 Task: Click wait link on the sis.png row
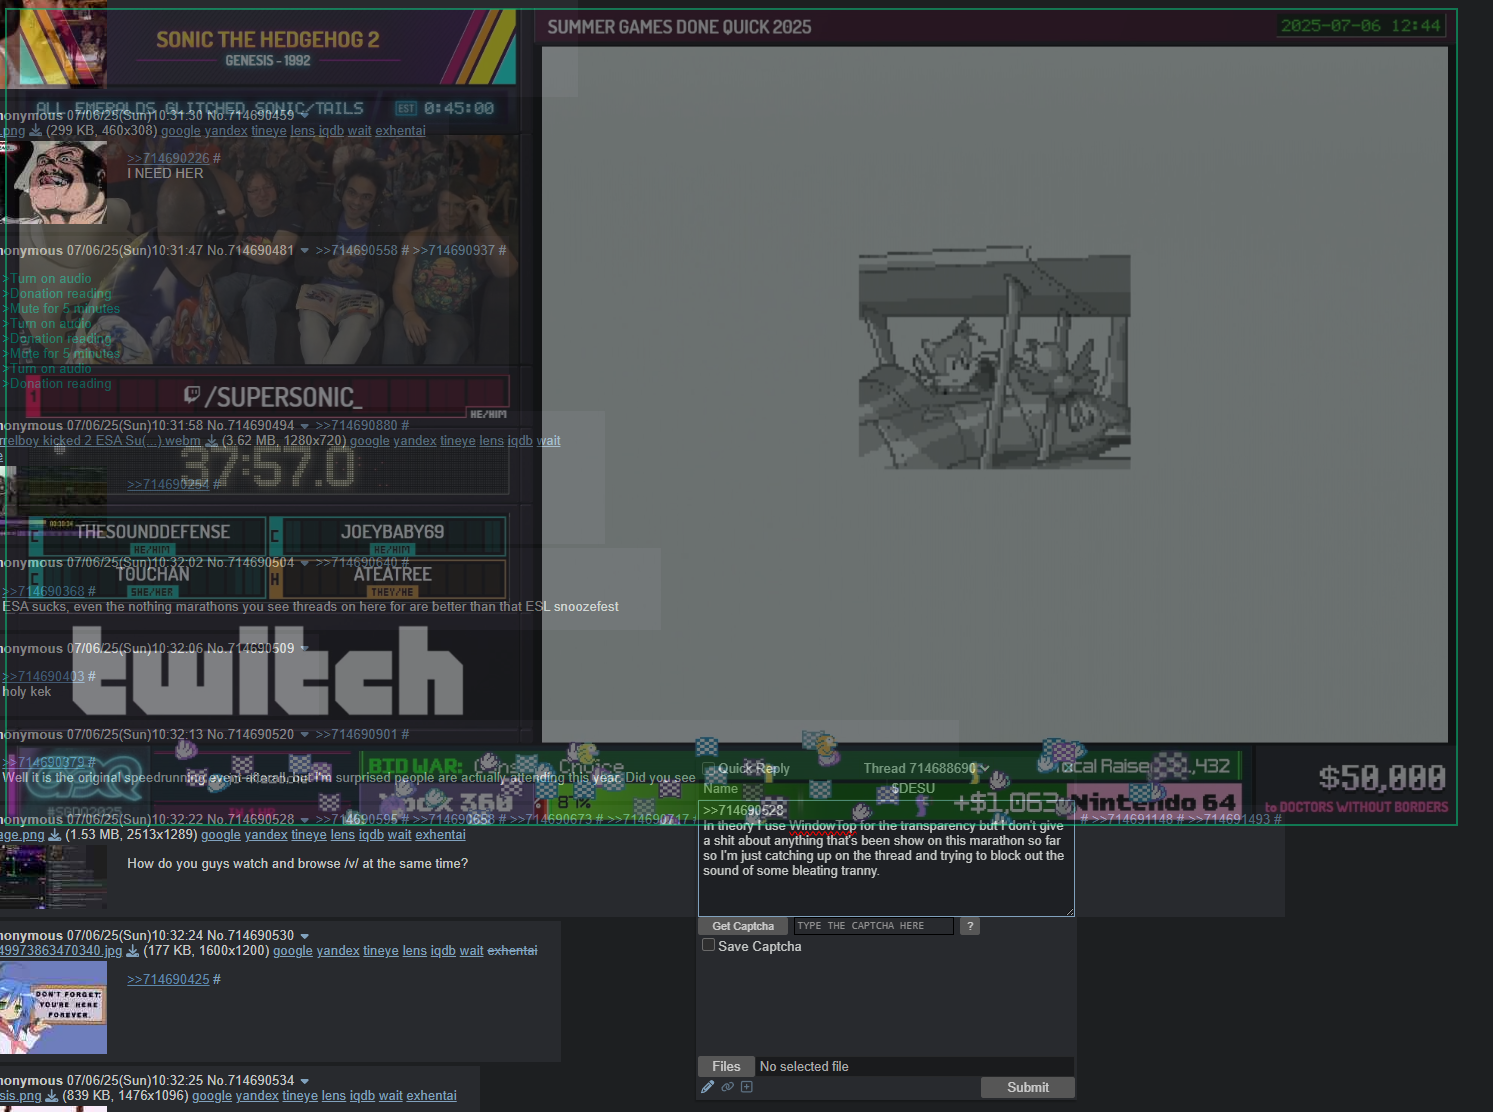(x=391, y=1096)
